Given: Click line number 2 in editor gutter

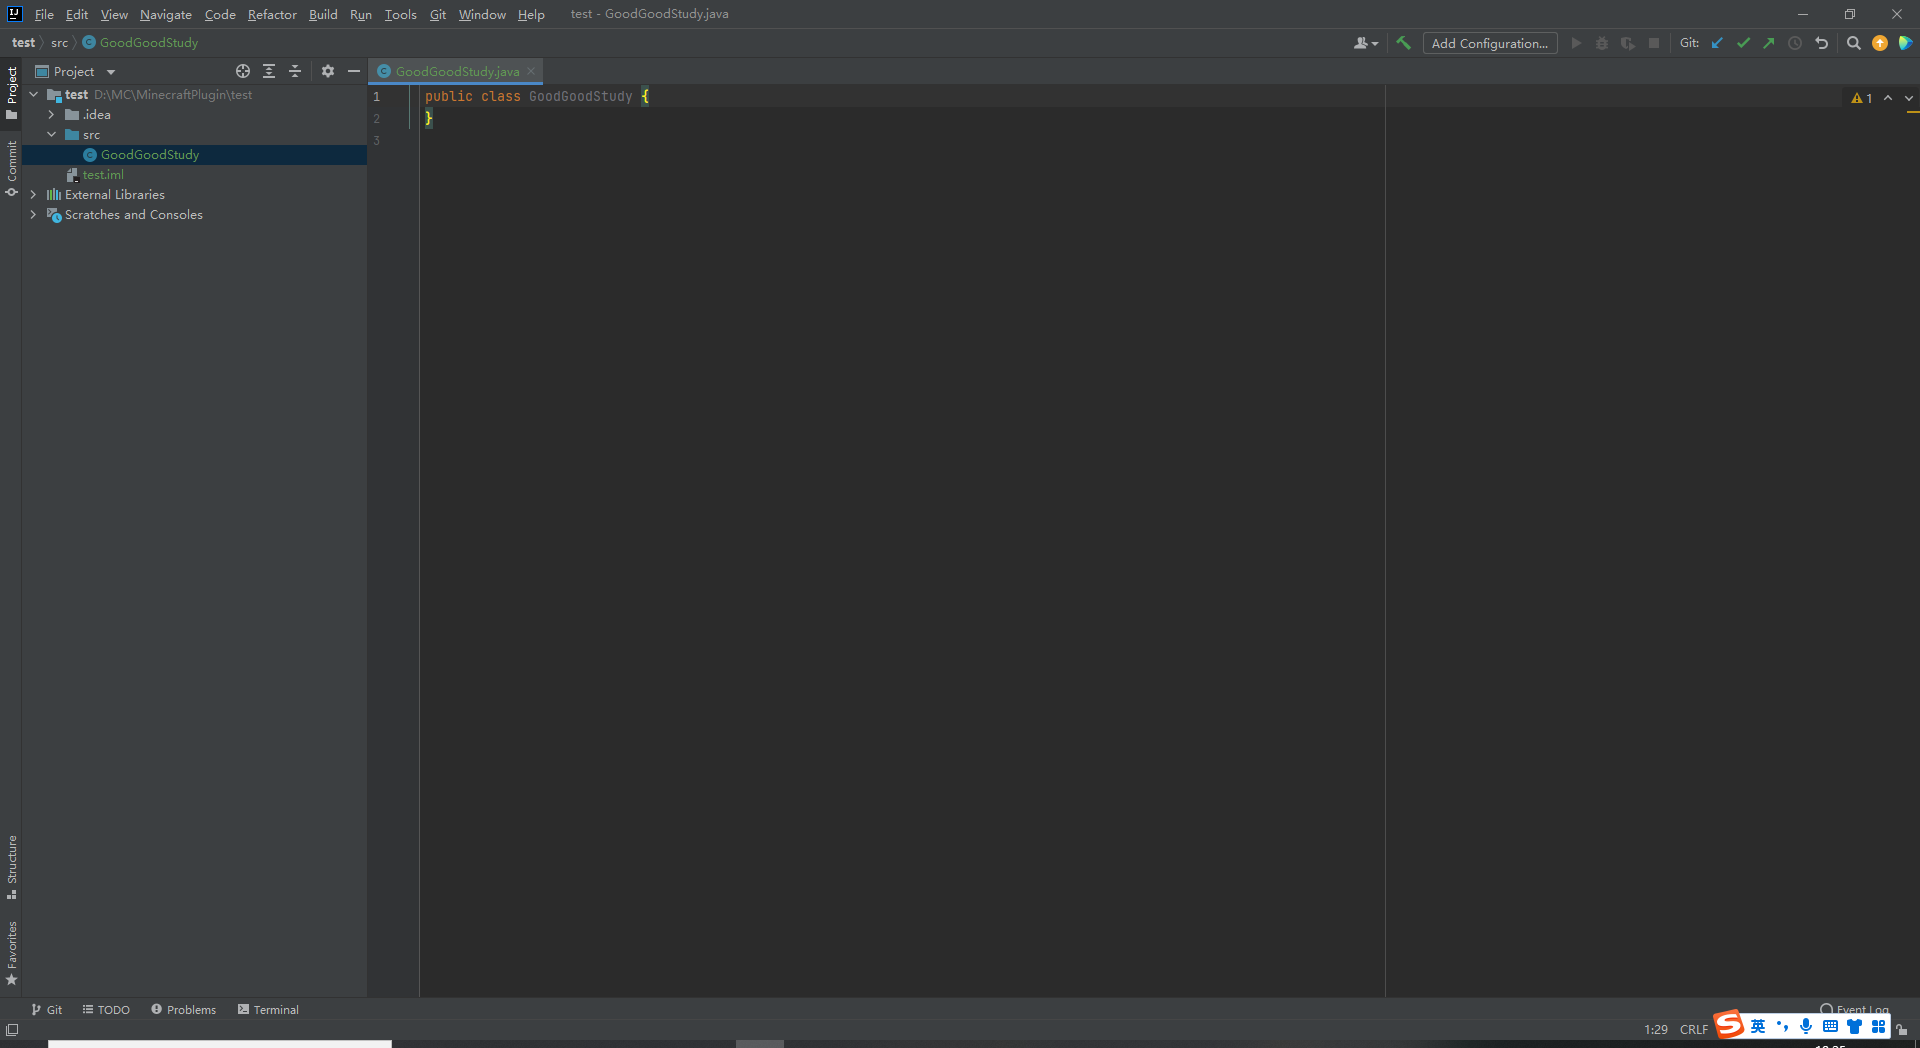Looking at the screenshot, I should (x=377, y=118).
